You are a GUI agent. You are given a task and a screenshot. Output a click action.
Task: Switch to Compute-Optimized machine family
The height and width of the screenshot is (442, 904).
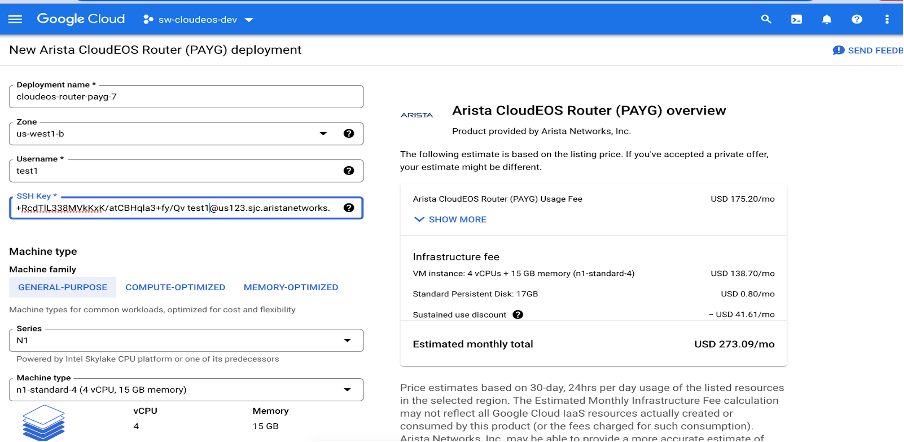[x=175, y=287]
